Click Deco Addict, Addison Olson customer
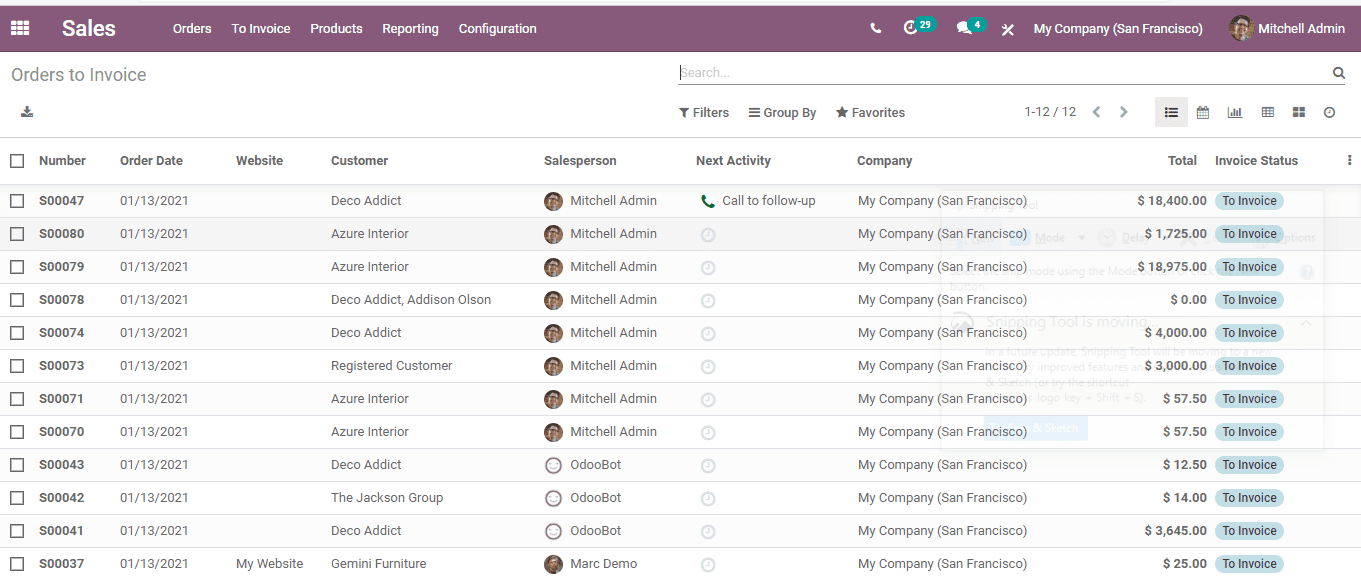Image resolution: width=1361 pixels, height=577 pixels. (411, 300)
